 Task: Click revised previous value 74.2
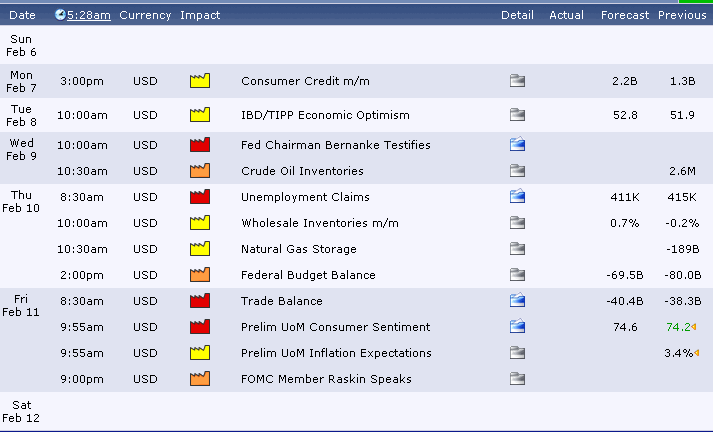pyautogui.click(x=678, y=327)
